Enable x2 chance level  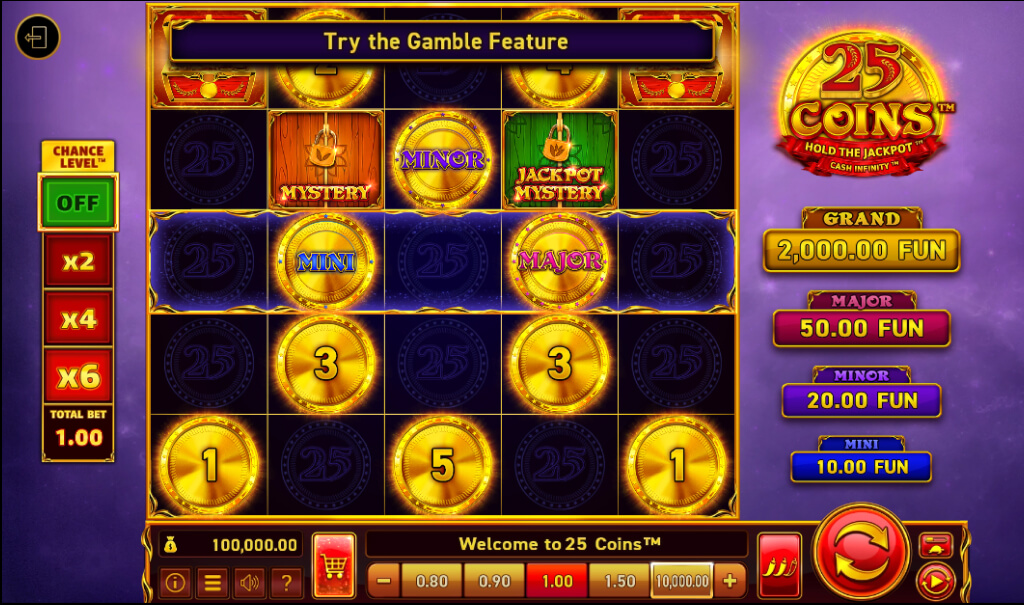[x=78, y=261]
